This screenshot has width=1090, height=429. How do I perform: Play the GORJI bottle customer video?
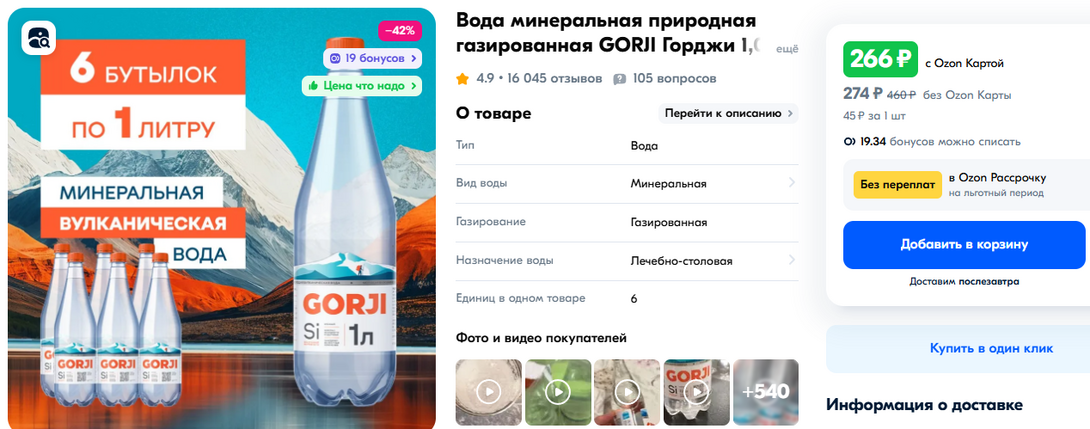pyautogui.click(x=697, y=392)
